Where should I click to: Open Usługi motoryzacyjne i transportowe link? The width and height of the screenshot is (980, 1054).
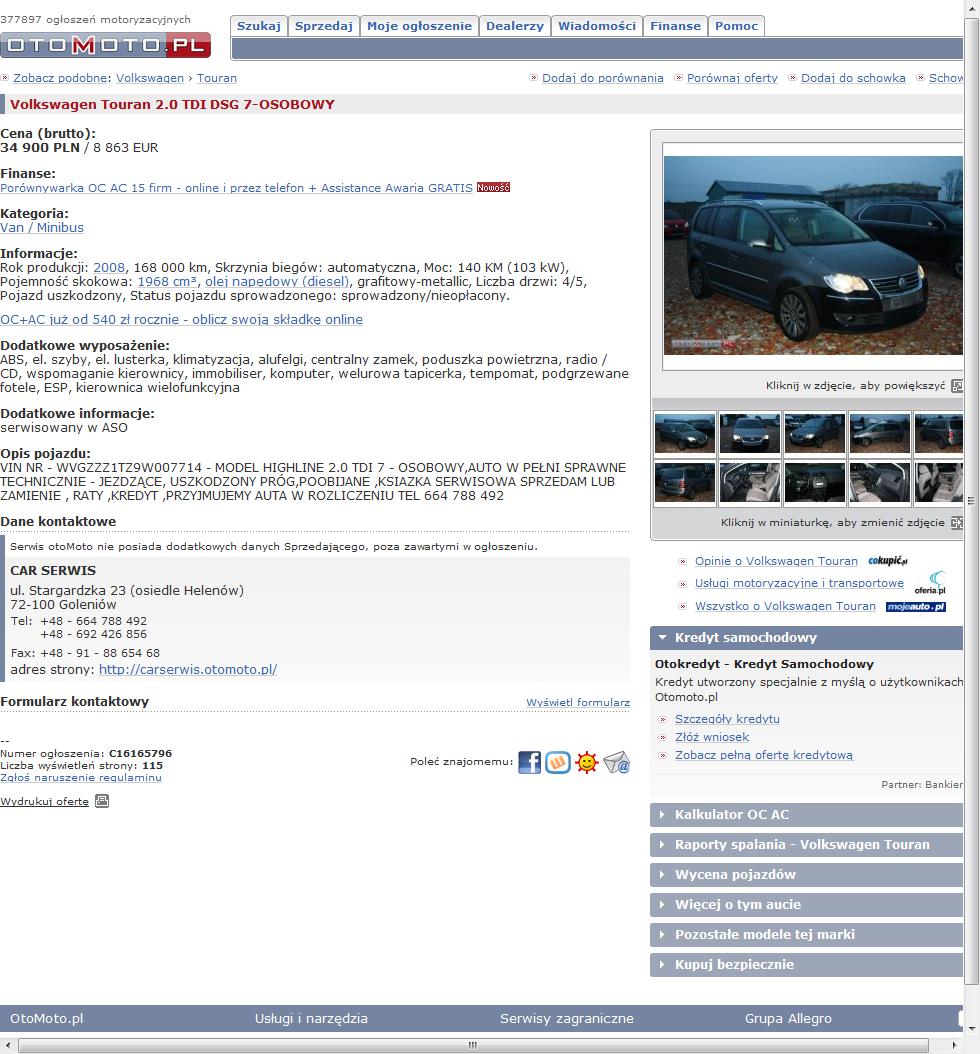tap(799, 583)
